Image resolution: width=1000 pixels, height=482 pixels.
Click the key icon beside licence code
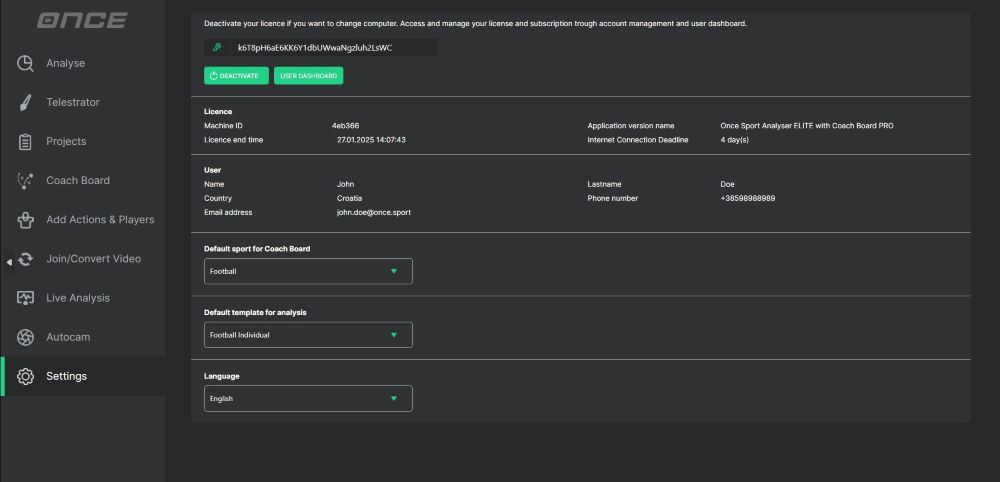click(x=217, y=47)
